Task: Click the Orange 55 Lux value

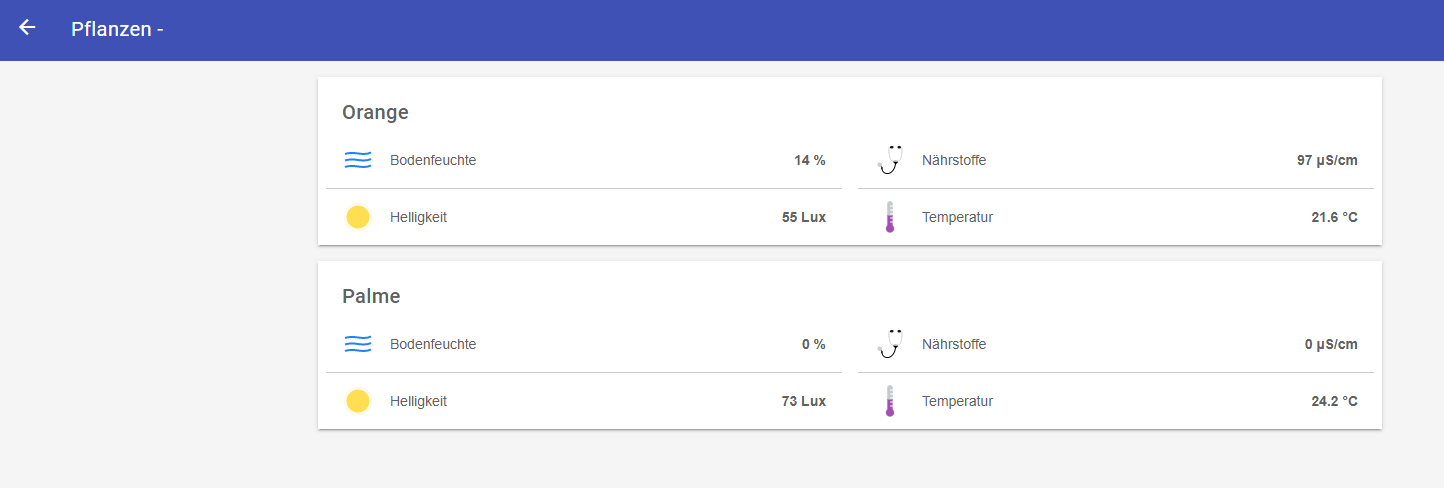Action: (804, 217)
